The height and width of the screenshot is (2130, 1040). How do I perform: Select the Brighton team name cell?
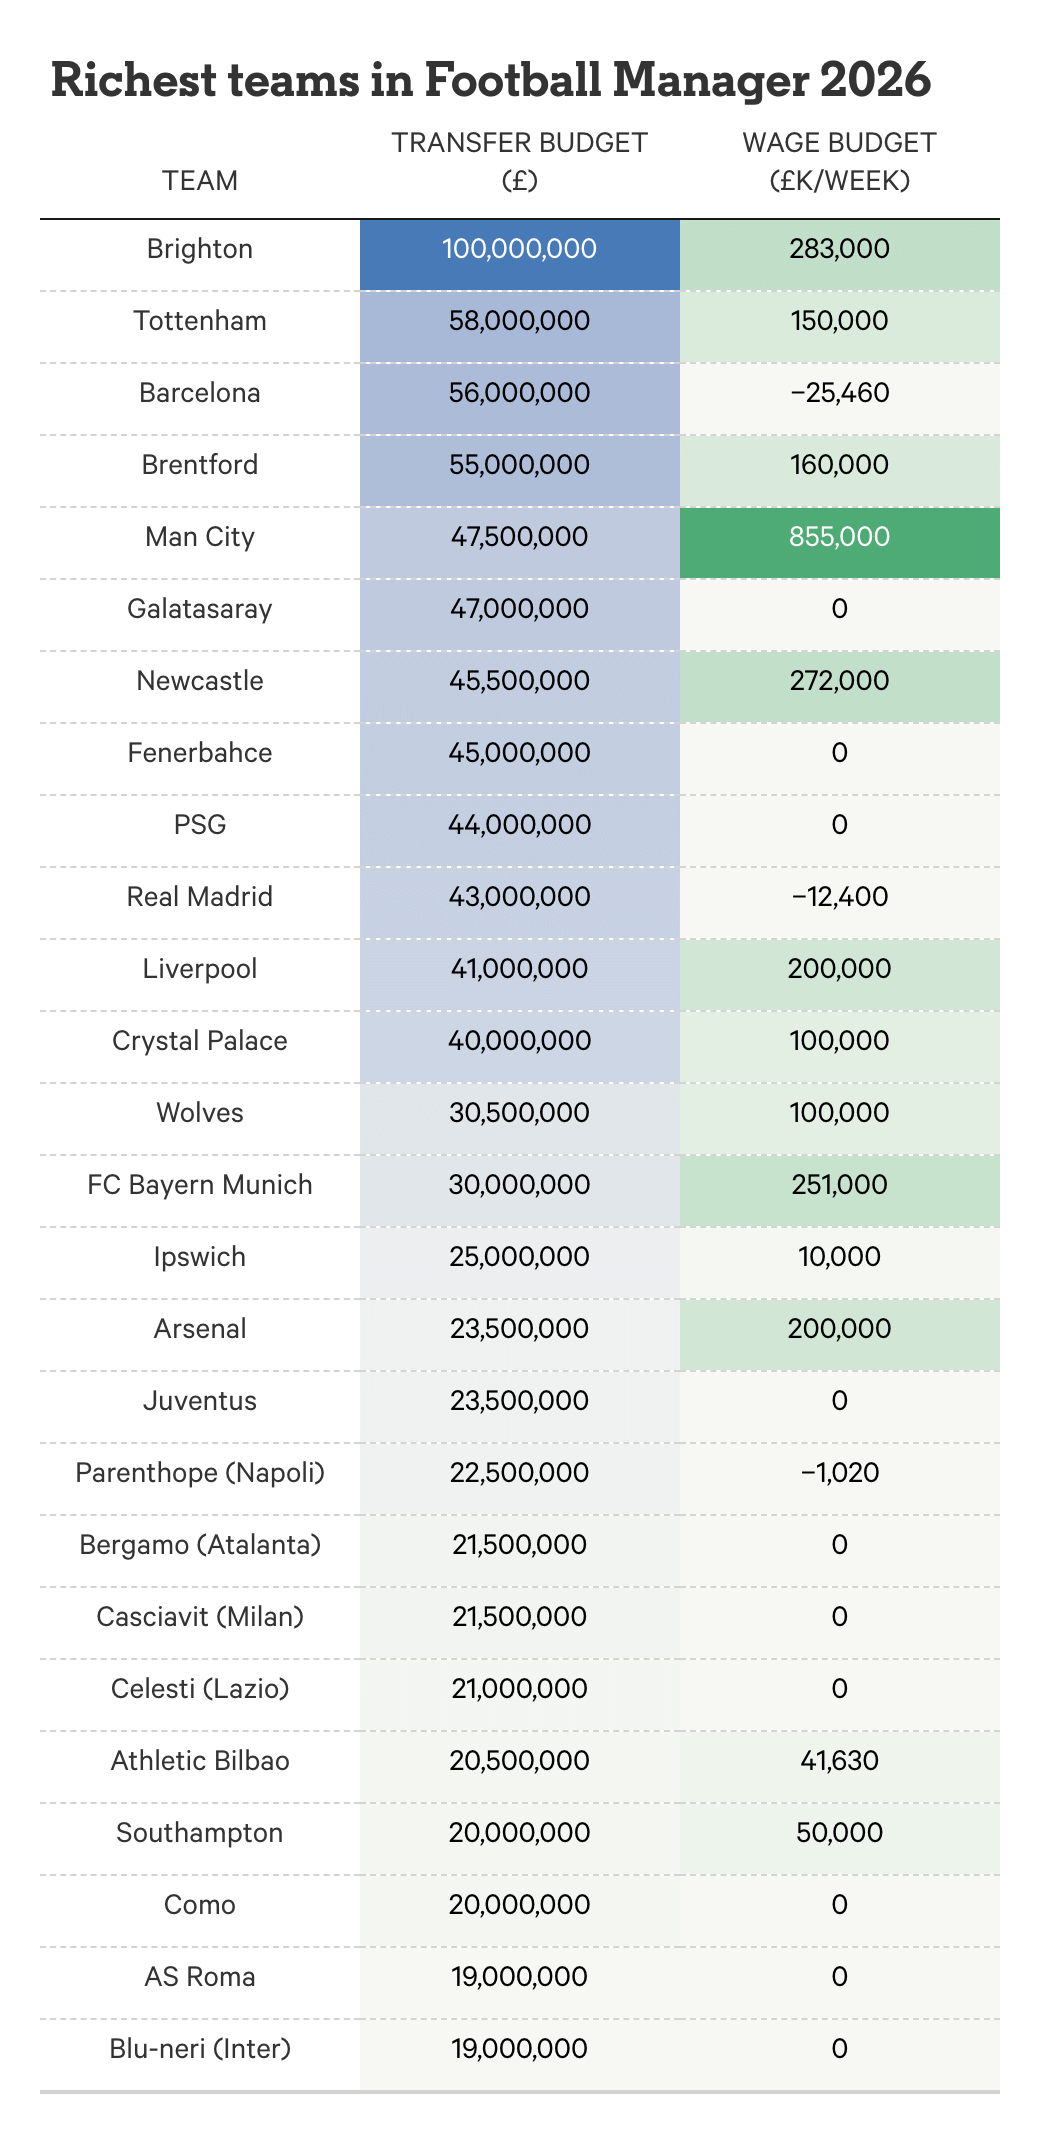pos(200,249)
